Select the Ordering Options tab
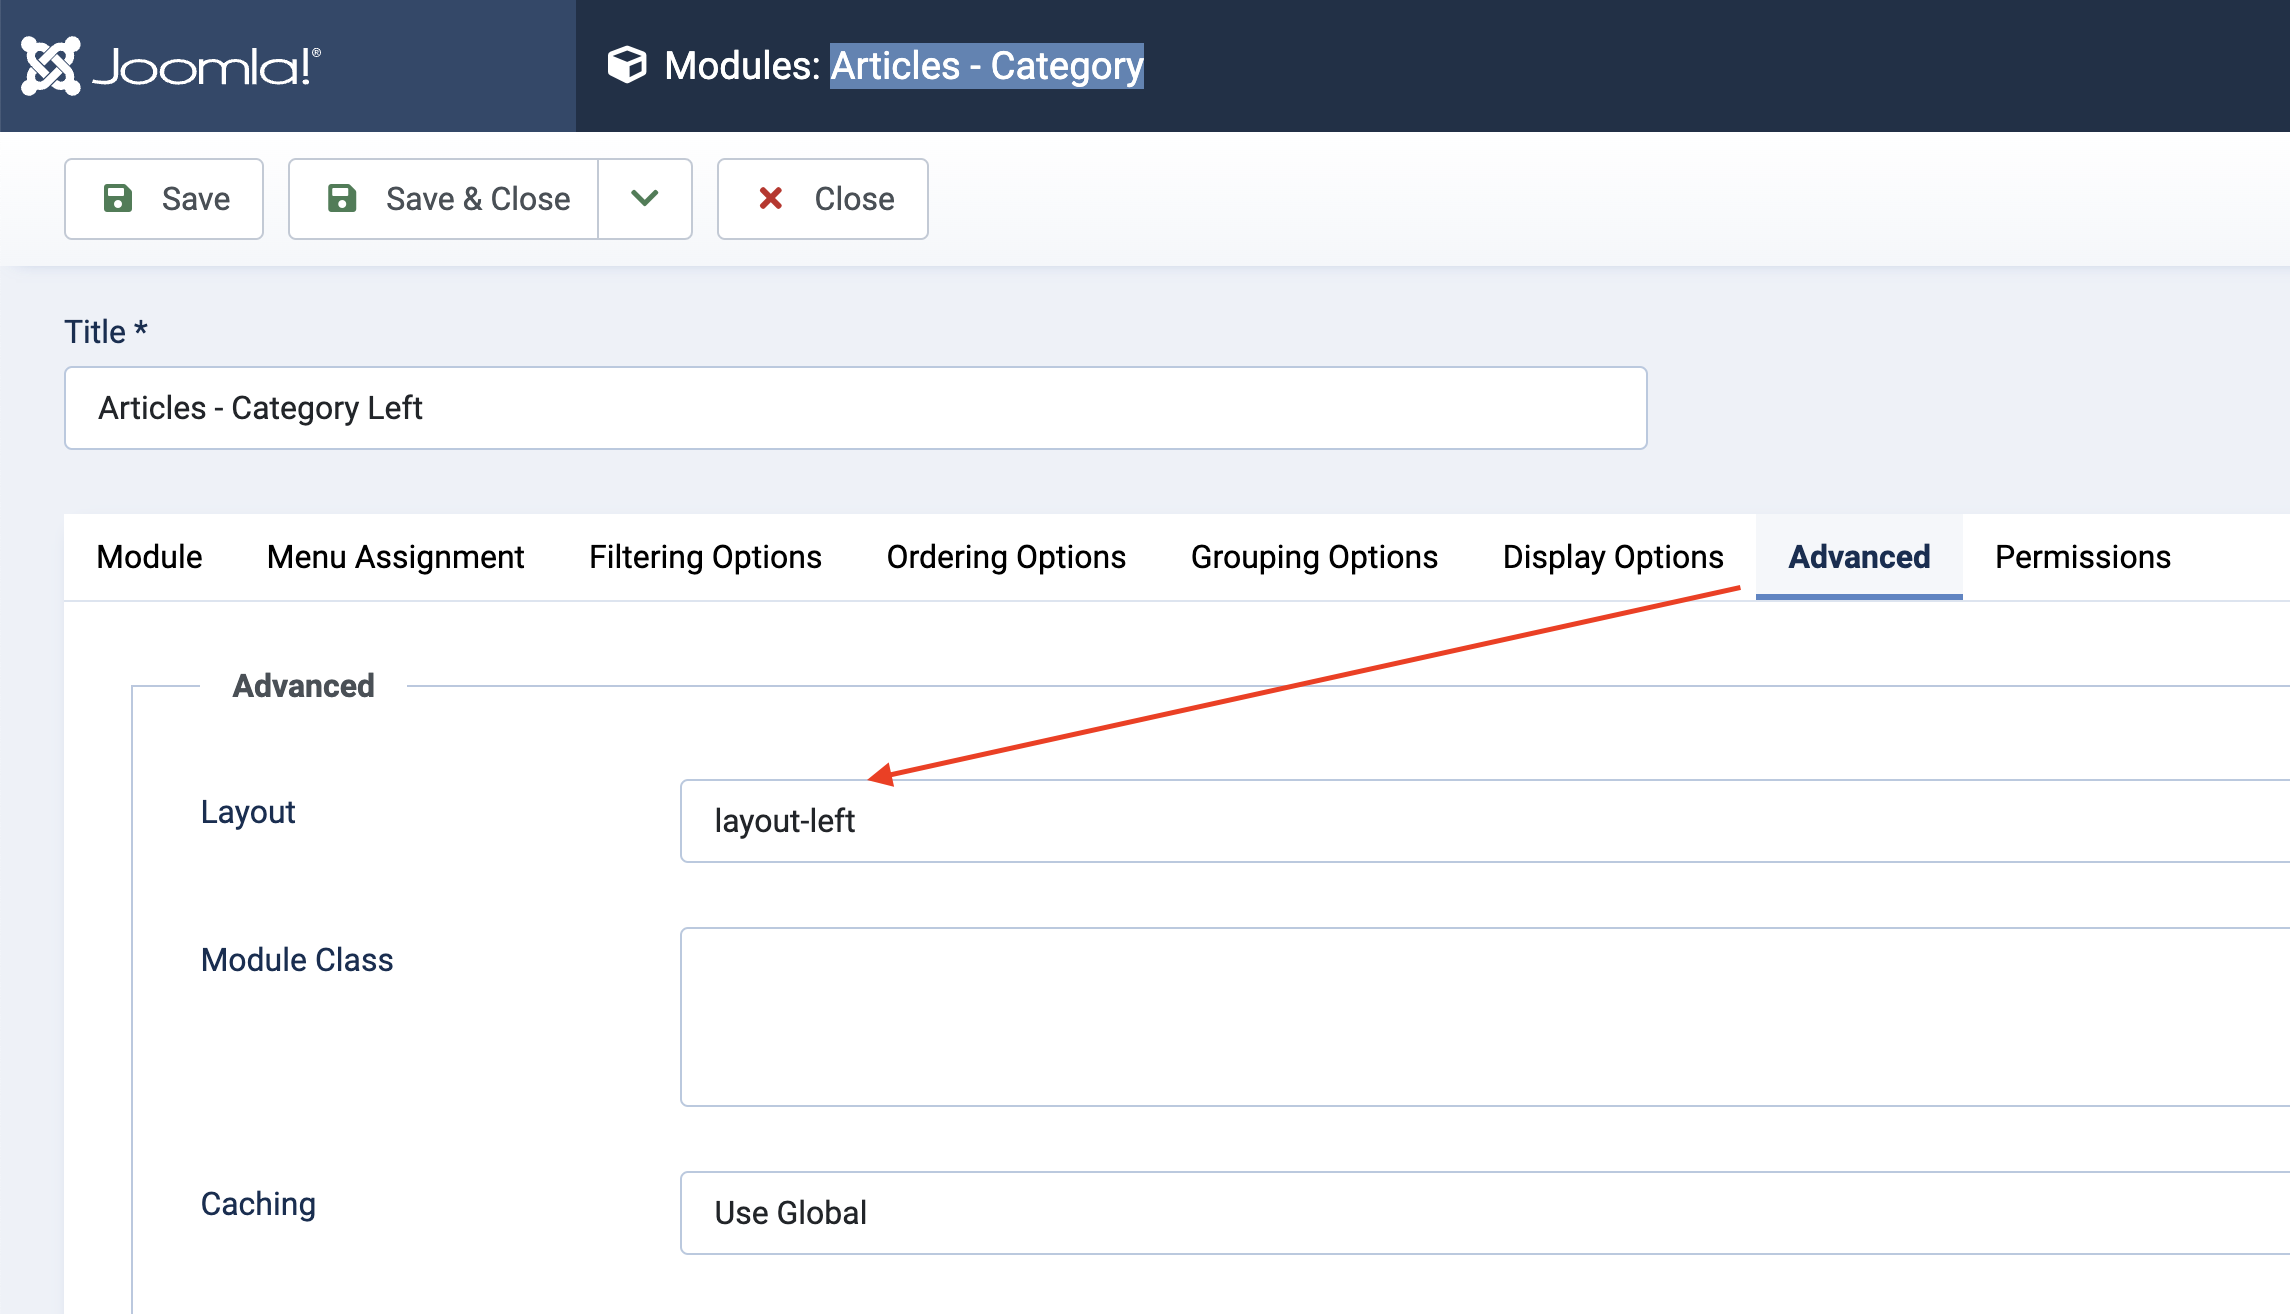 tap(1006, 557)
